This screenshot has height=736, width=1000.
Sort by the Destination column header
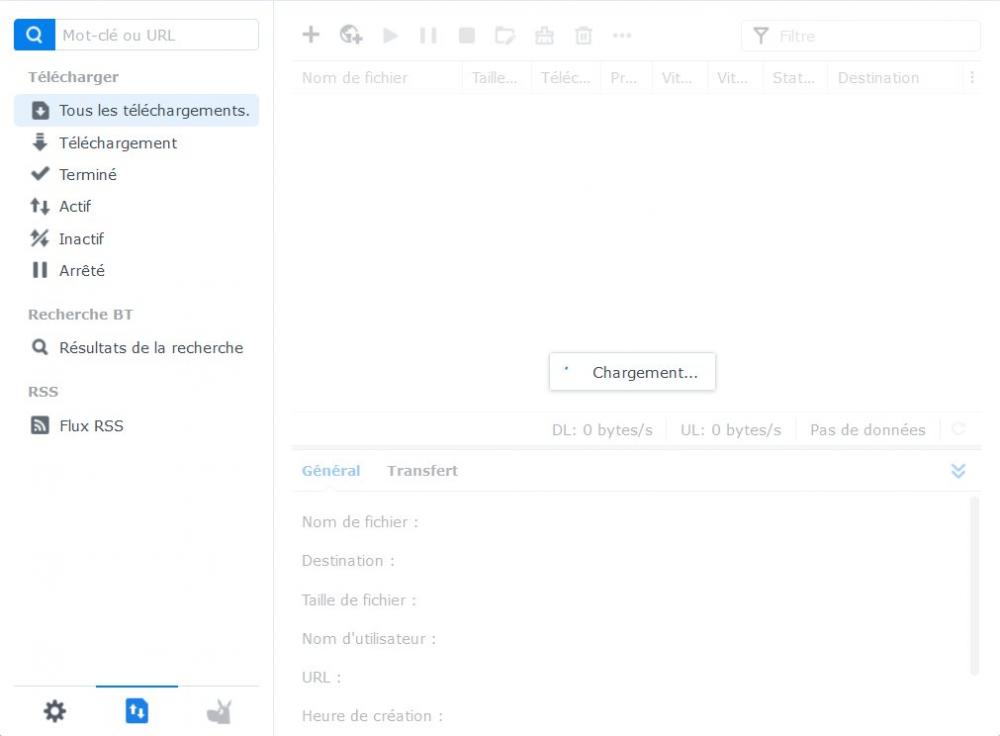click(x=894, y=78)
